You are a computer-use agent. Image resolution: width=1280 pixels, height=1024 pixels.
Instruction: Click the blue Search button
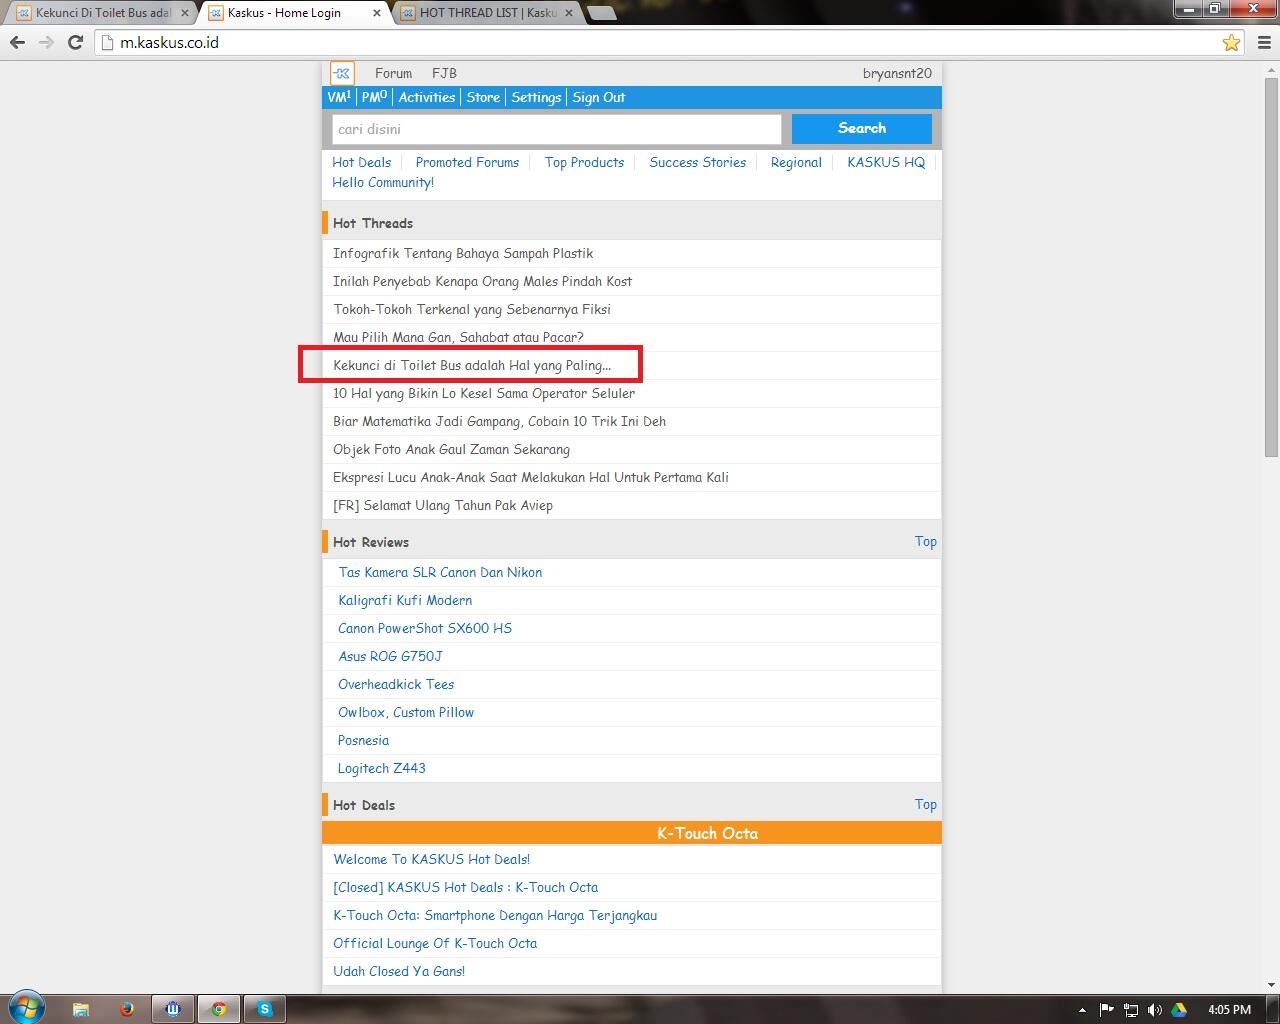tap(861, 128)
